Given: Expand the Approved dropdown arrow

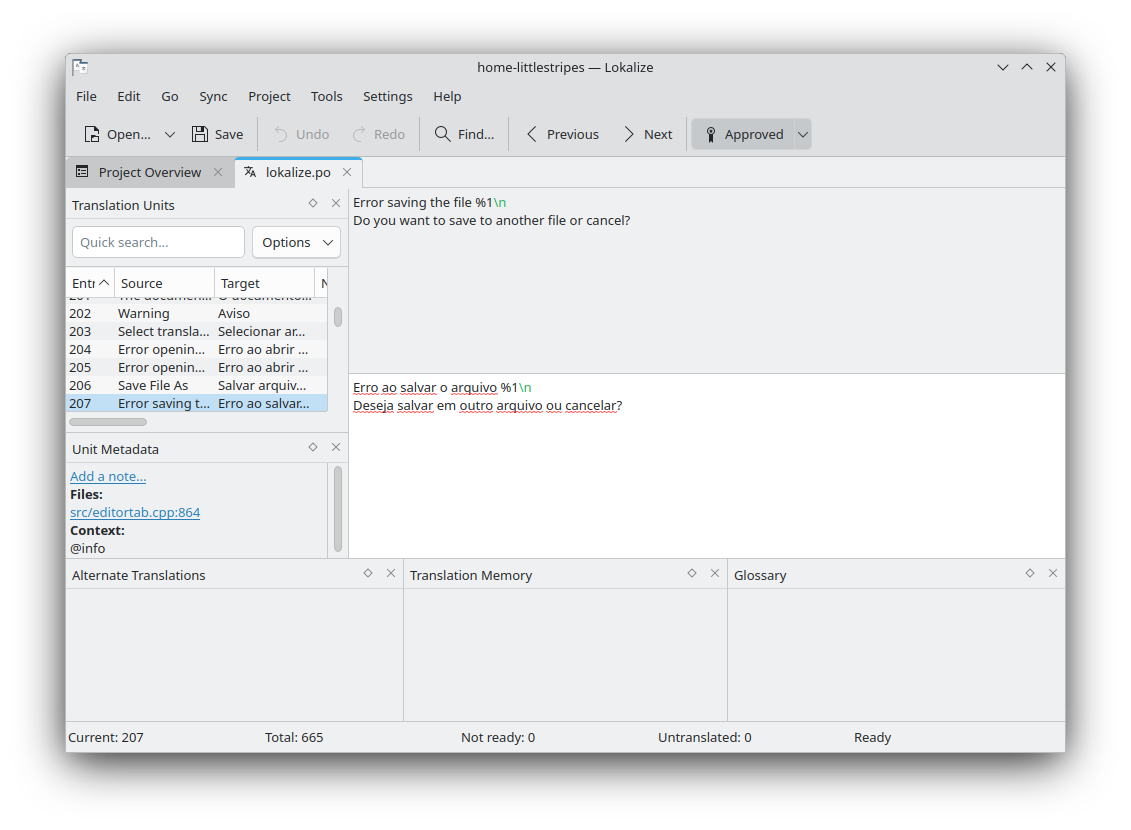Looking at the screenshot, I should click(803, 134).
